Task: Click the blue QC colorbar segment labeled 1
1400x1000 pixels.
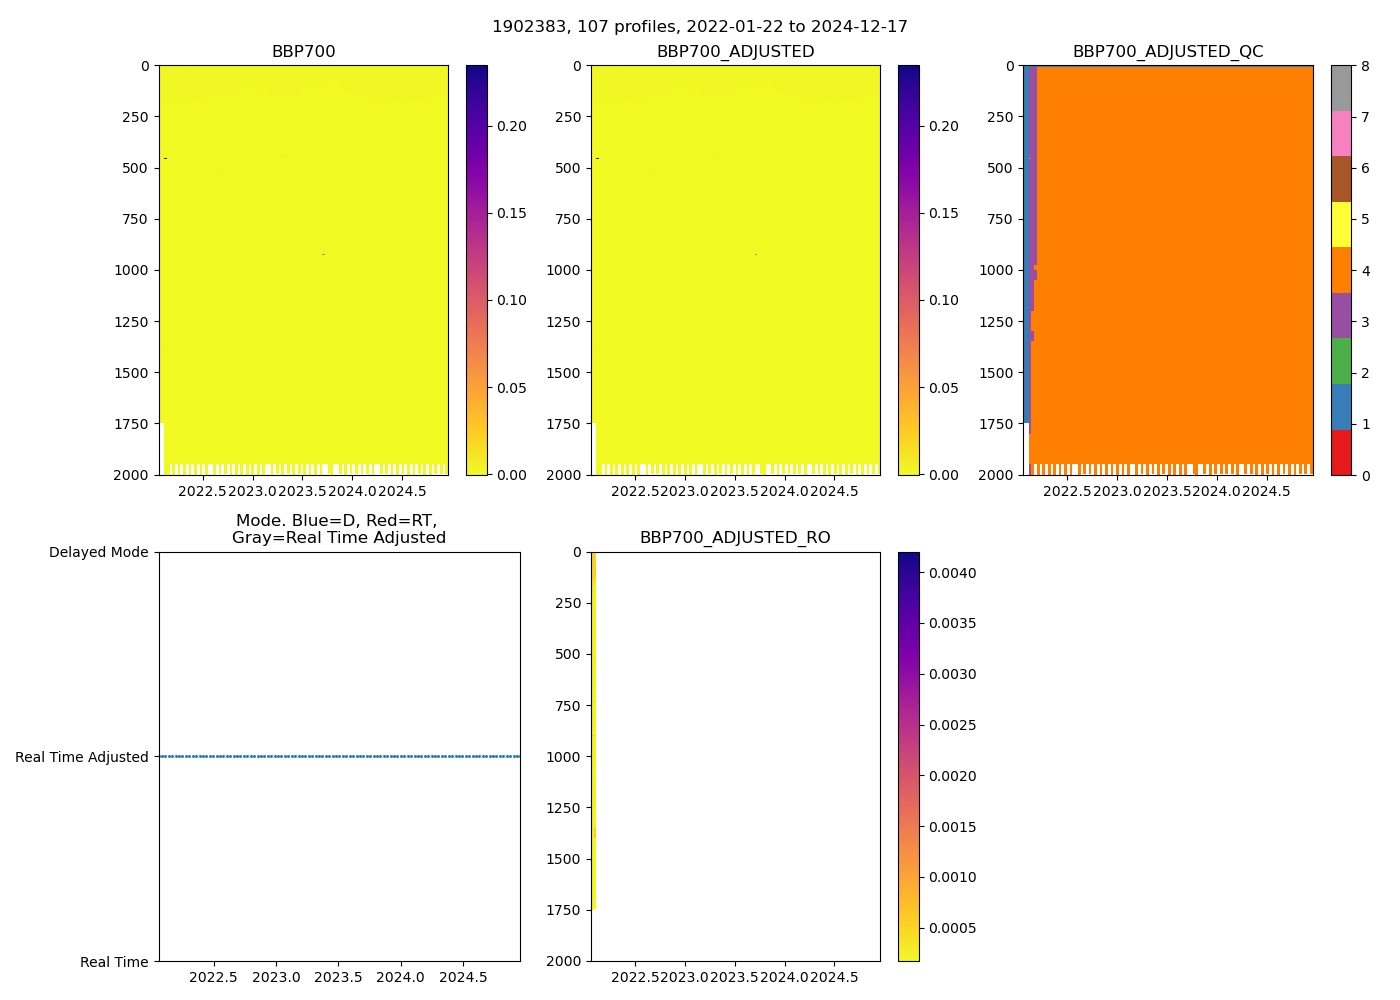Action: click(1341, 407)
